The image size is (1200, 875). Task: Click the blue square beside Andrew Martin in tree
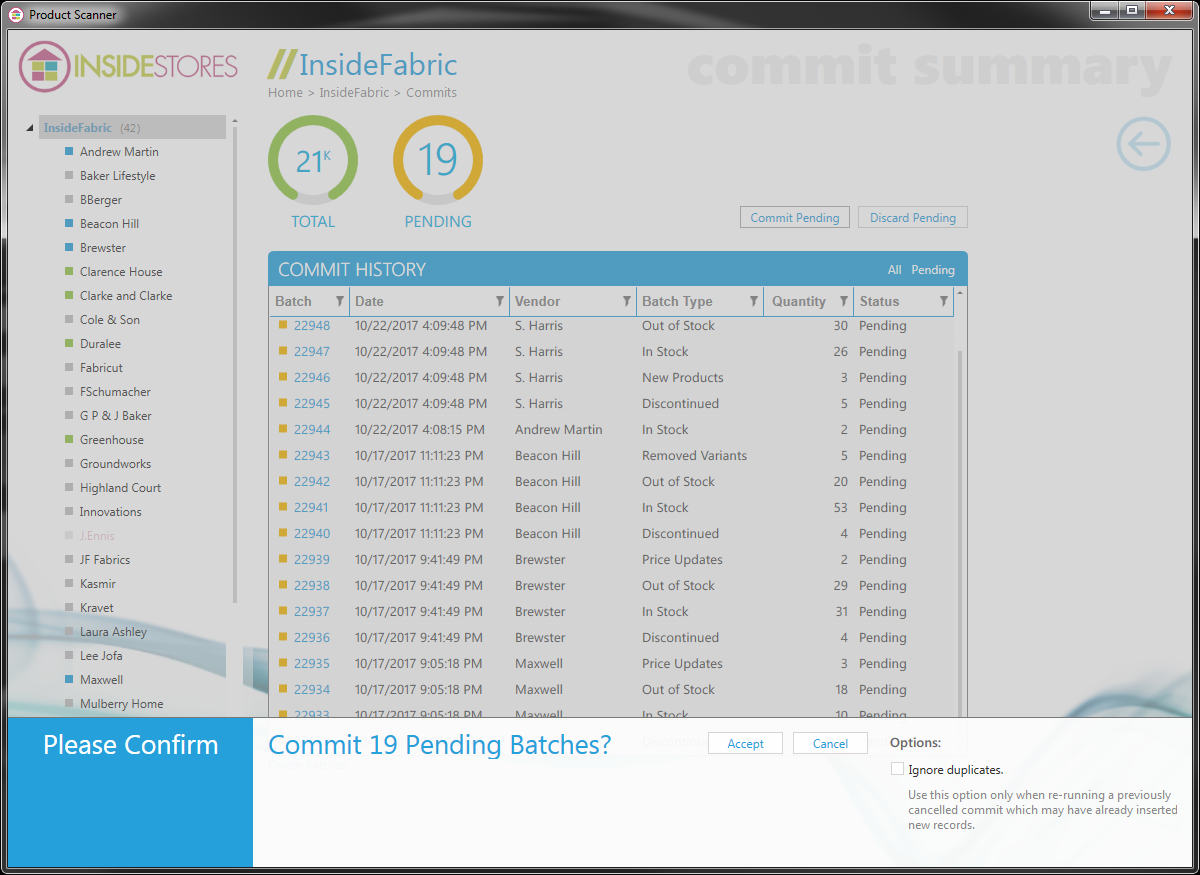tap(69, 152)
